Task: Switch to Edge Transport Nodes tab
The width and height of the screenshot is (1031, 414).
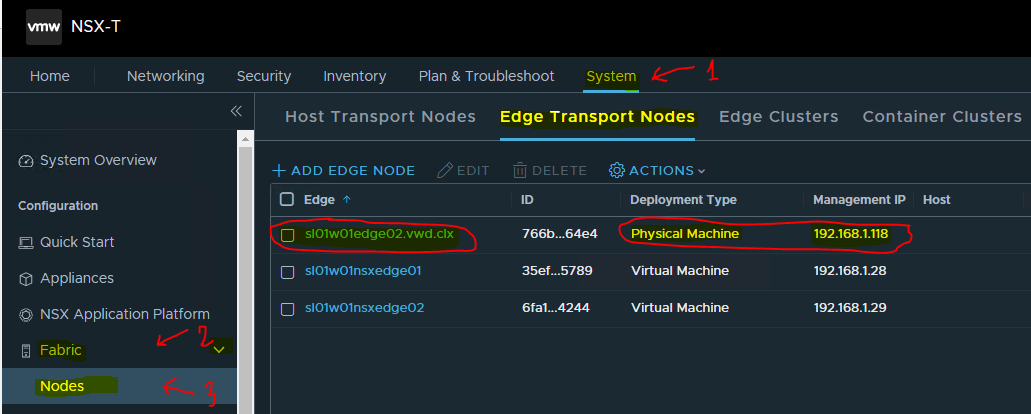Action: pos(597,117)
